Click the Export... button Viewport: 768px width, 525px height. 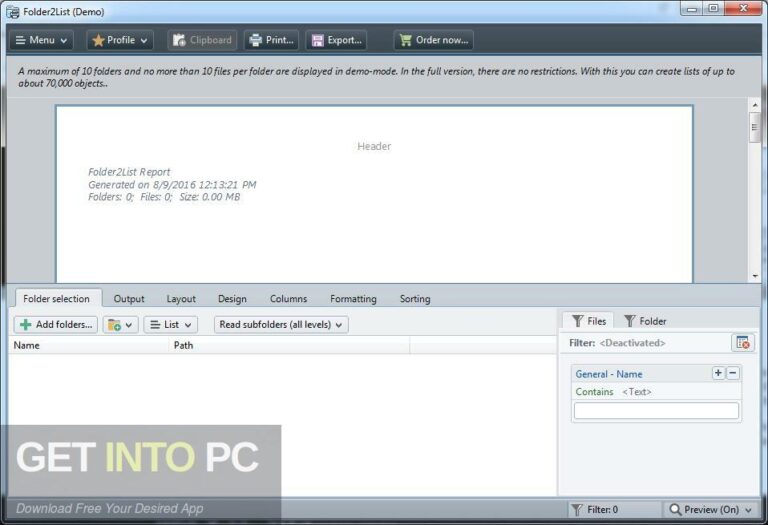[x=336, y=40]
